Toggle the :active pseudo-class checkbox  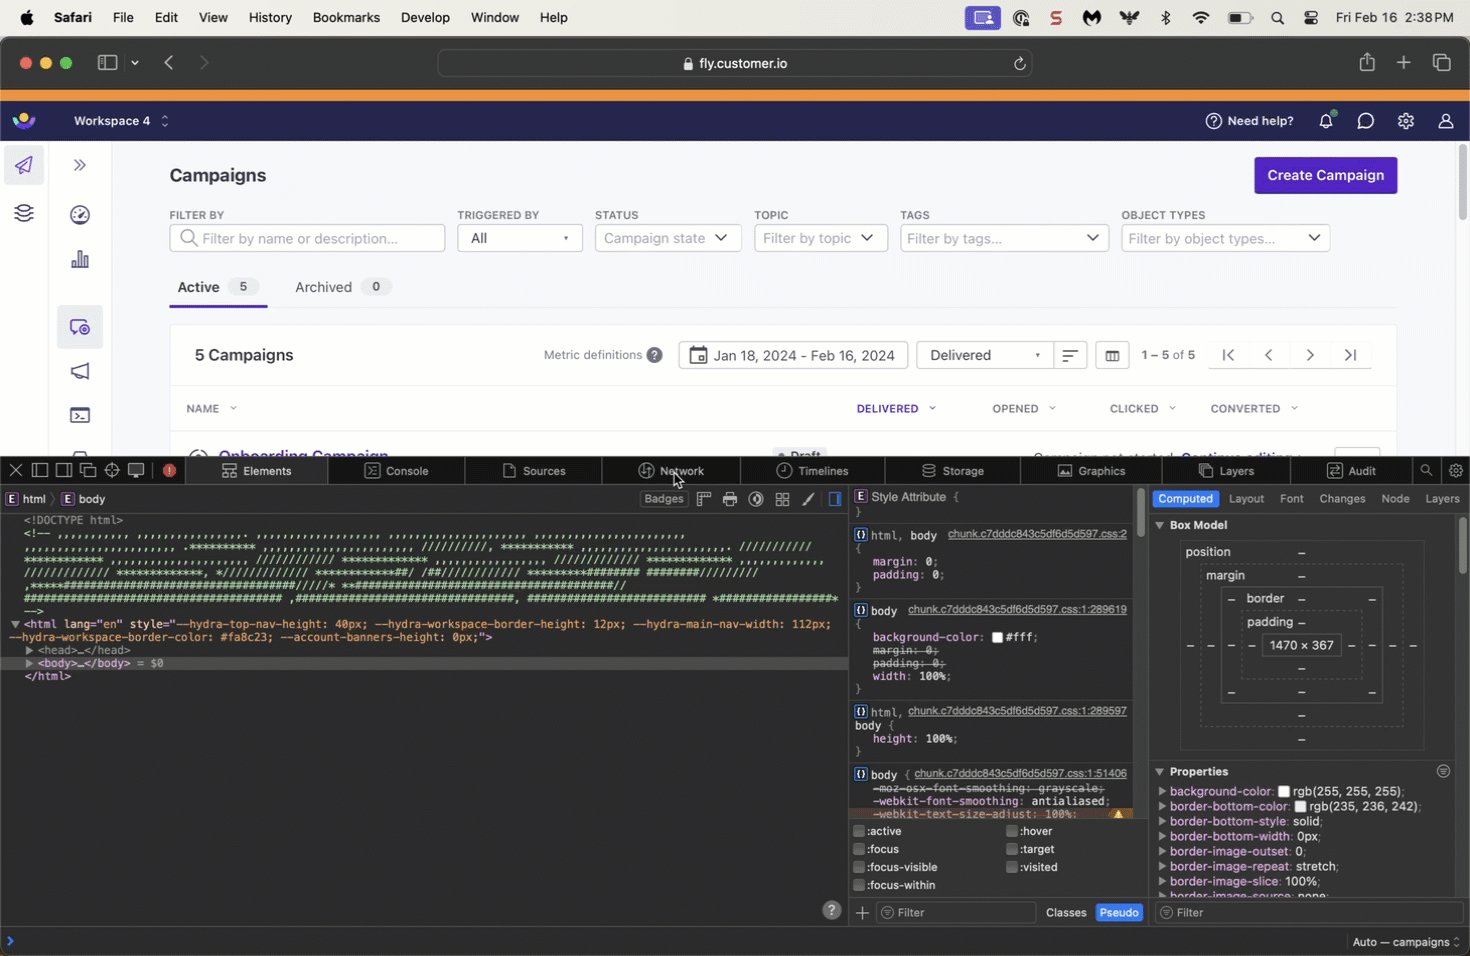pos(859,831)
